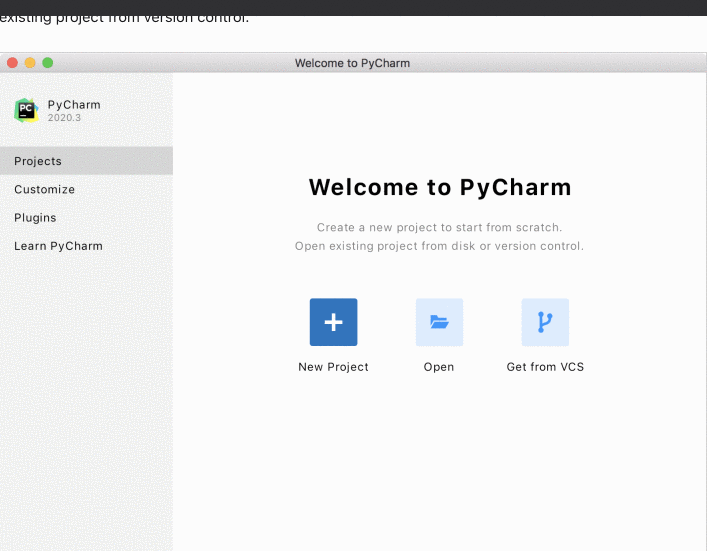Click the Get from VCS label
Image resolution: width=707 pixels, height=551 pixels.
545,367
